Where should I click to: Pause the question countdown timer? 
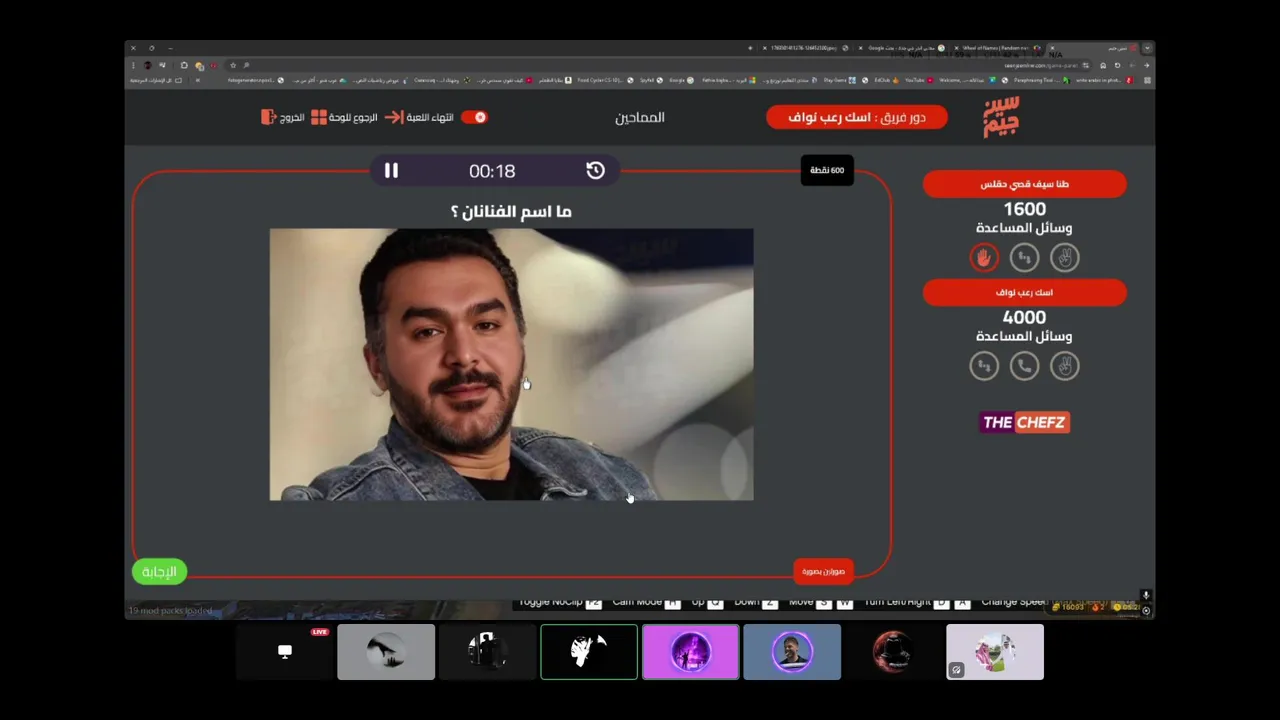[391, 171]
